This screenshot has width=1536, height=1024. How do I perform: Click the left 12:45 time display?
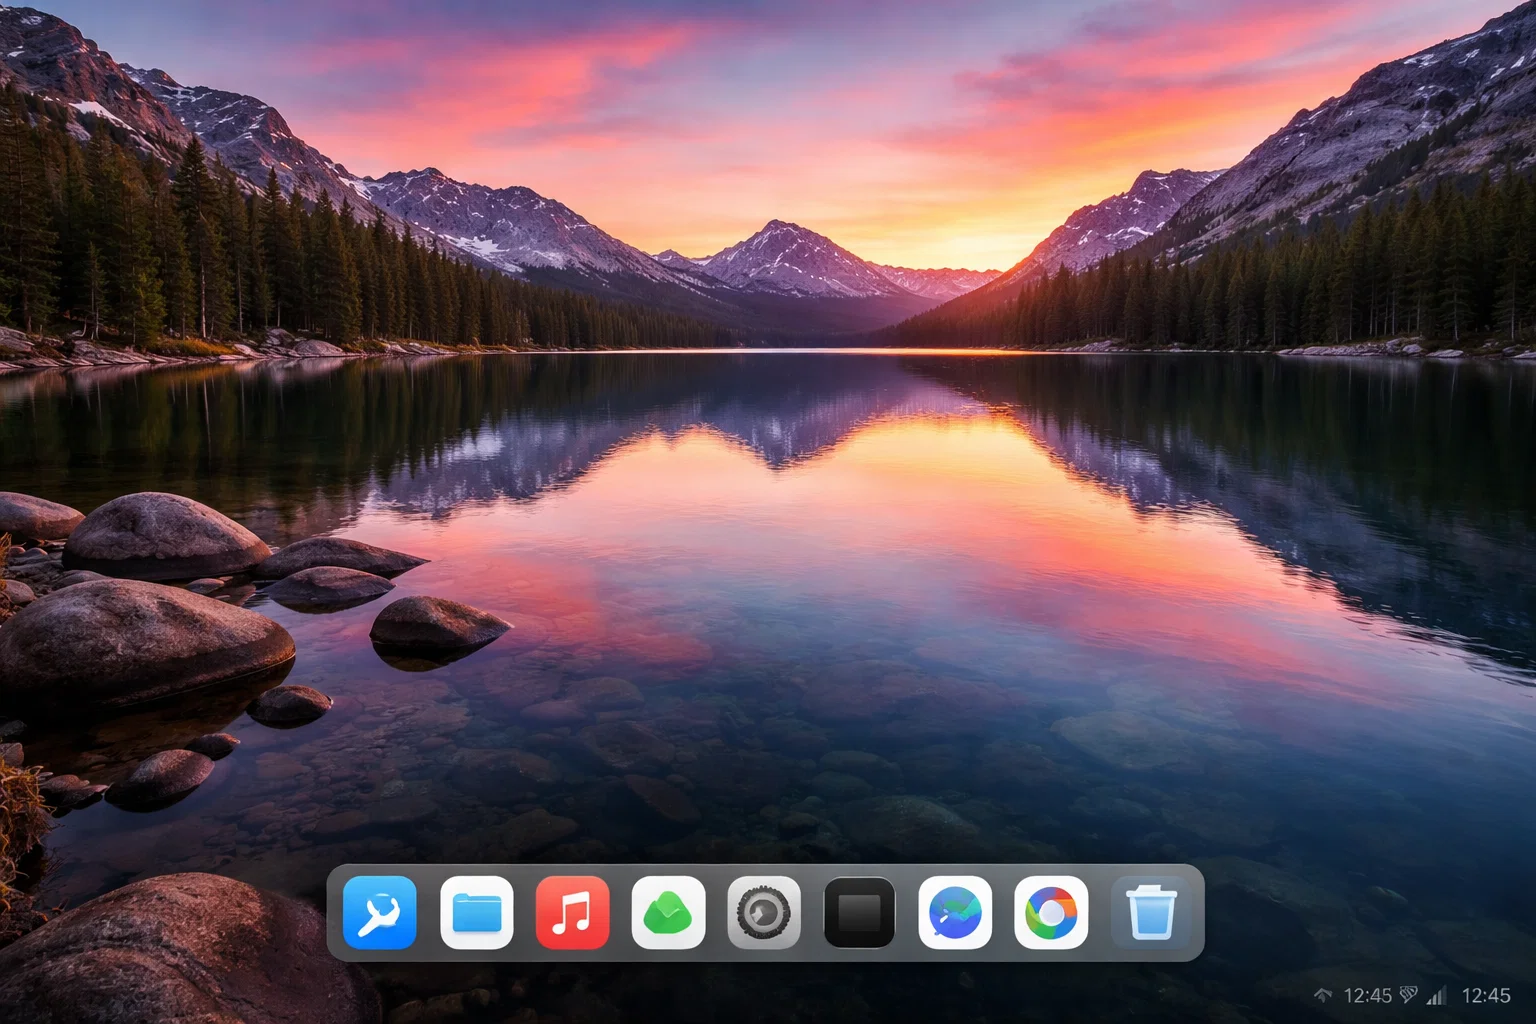point(1367,995)
